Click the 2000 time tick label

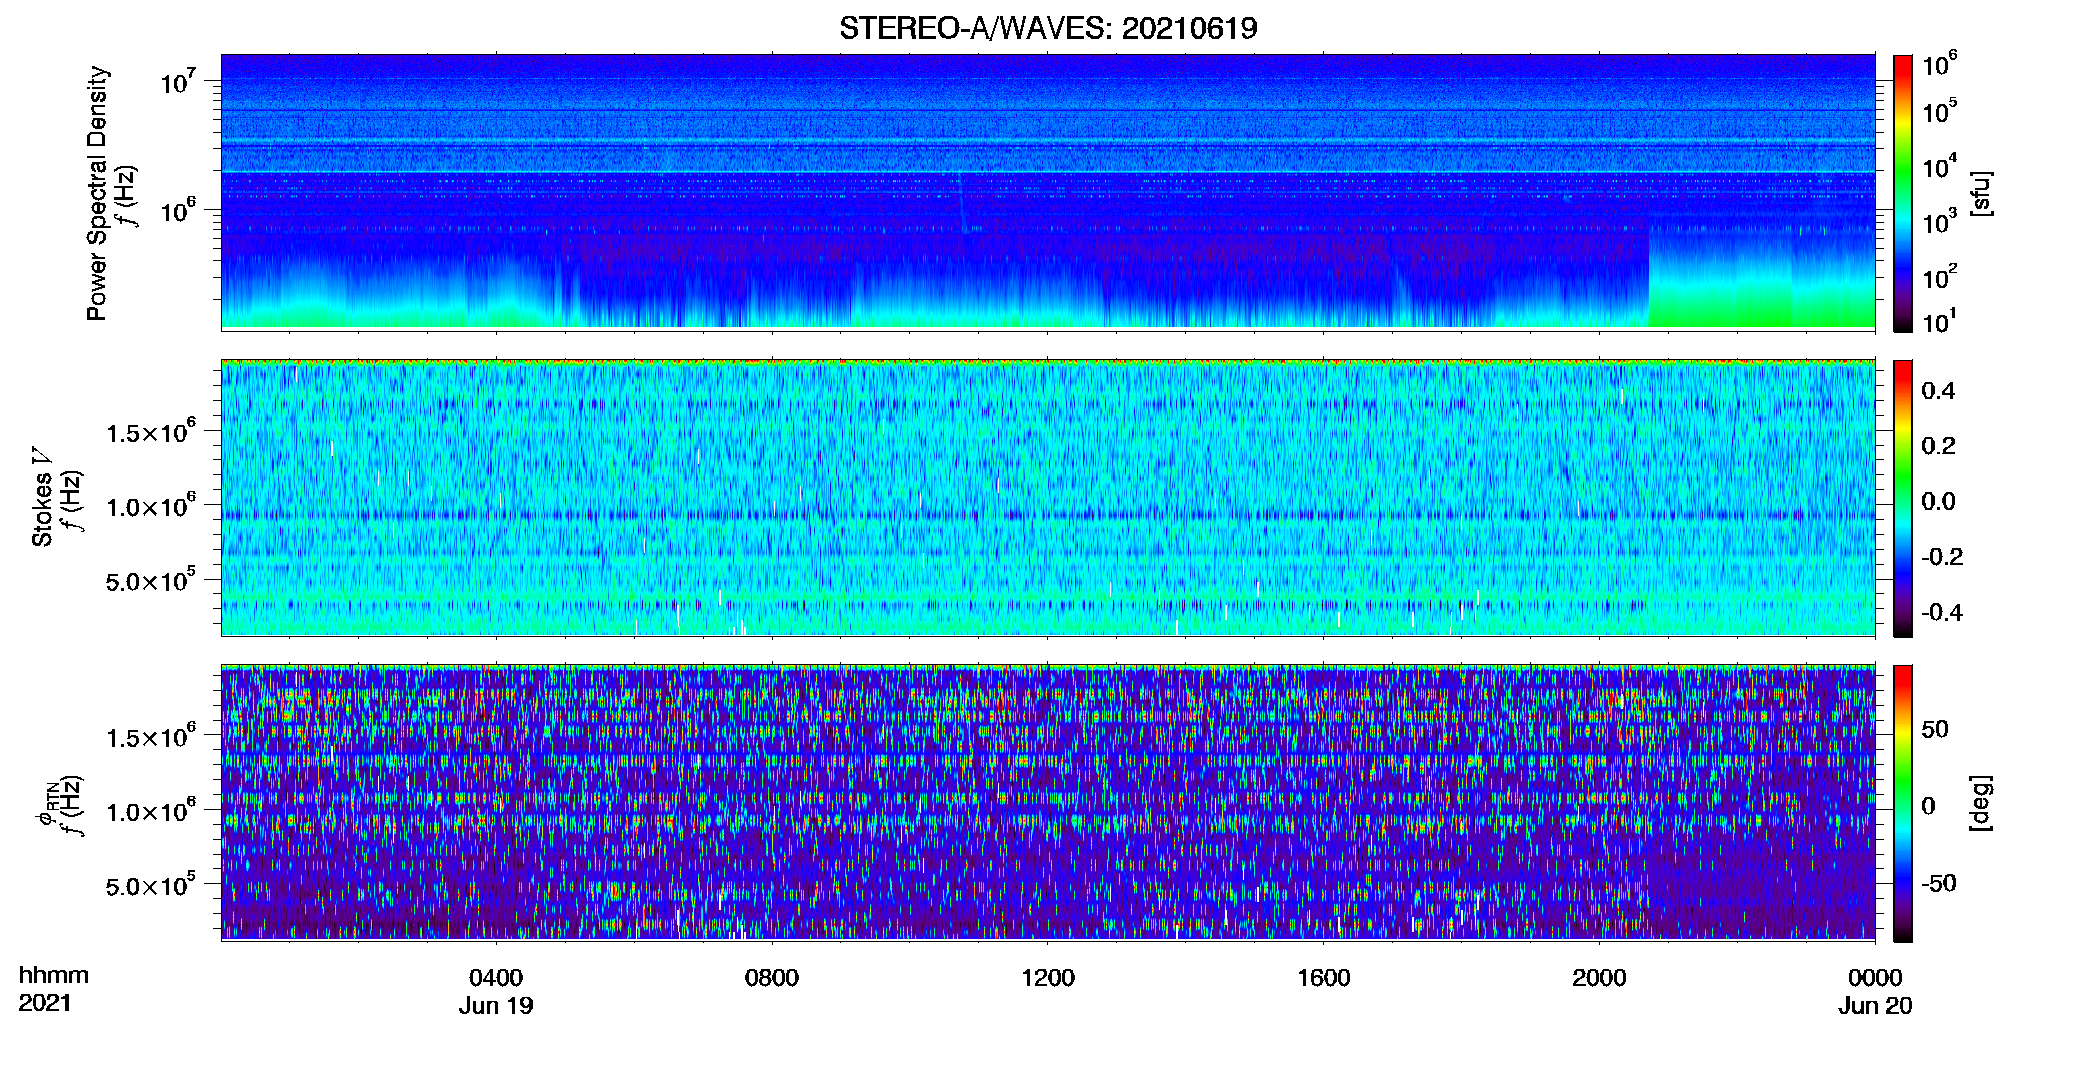(1599, 978)
